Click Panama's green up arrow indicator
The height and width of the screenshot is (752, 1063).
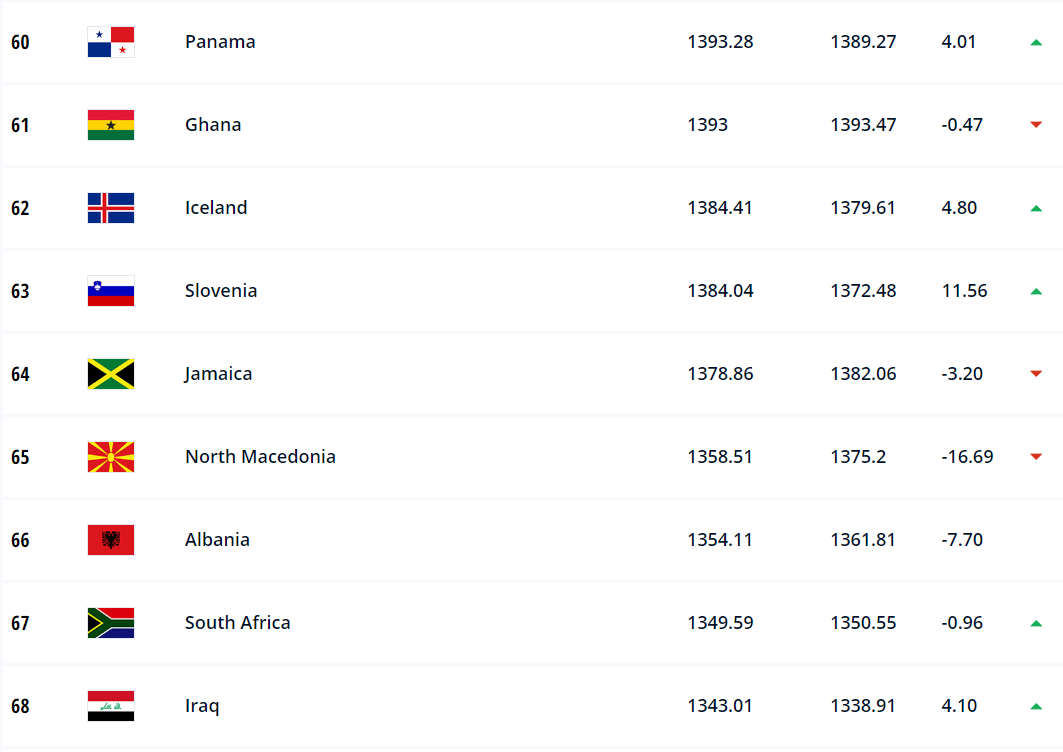(1036, 43)
